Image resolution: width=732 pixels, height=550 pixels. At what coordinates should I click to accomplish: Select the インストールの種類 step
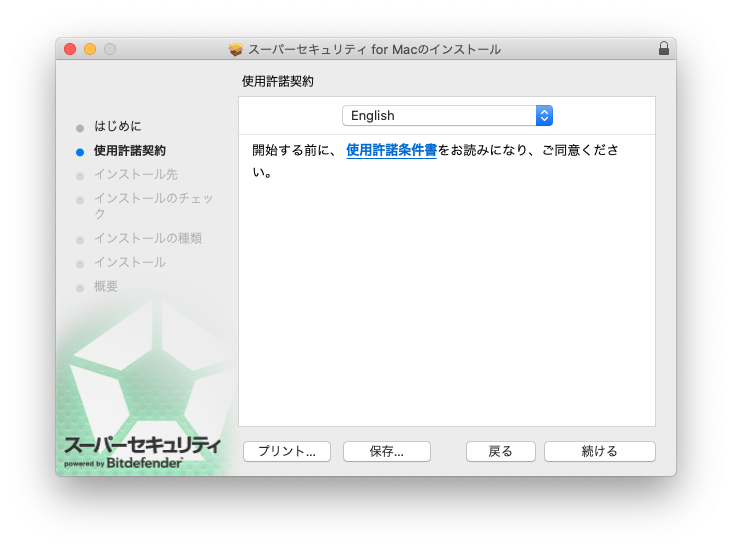[148, 238]
